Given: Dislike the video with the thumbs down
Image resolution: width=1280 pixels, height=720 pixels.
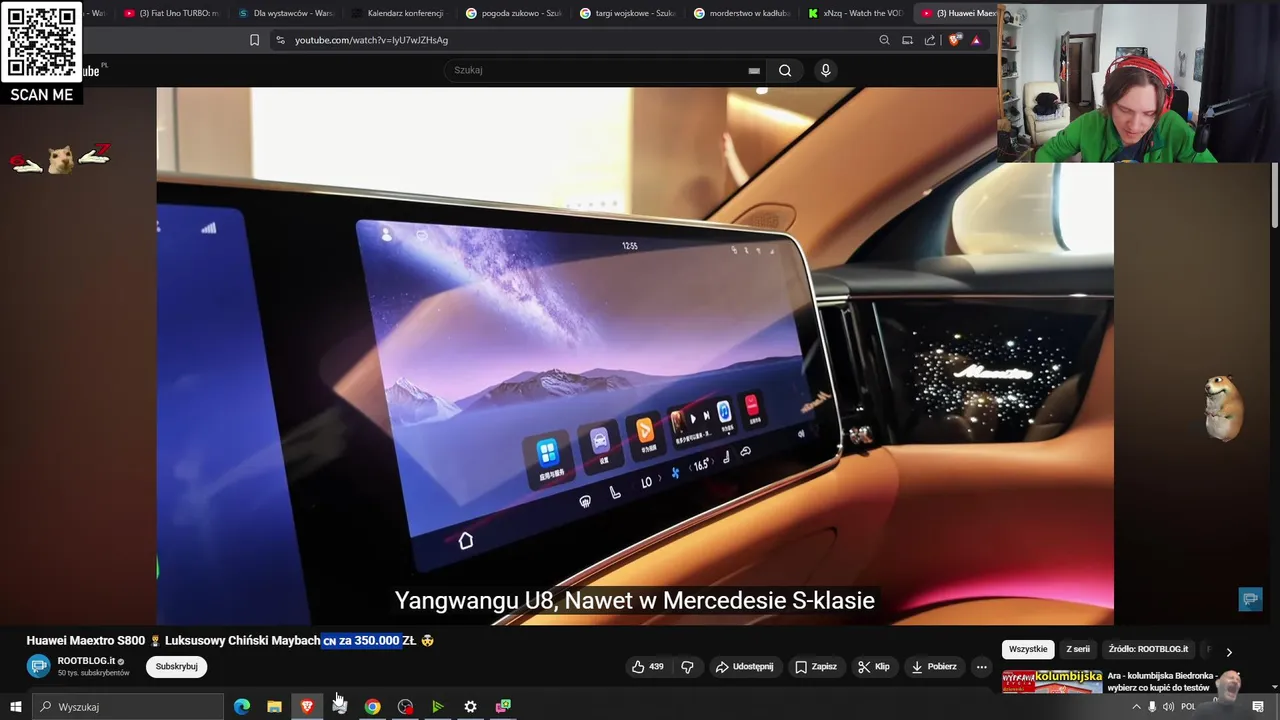Looking at the screenshot, I should tap(687, 667).
